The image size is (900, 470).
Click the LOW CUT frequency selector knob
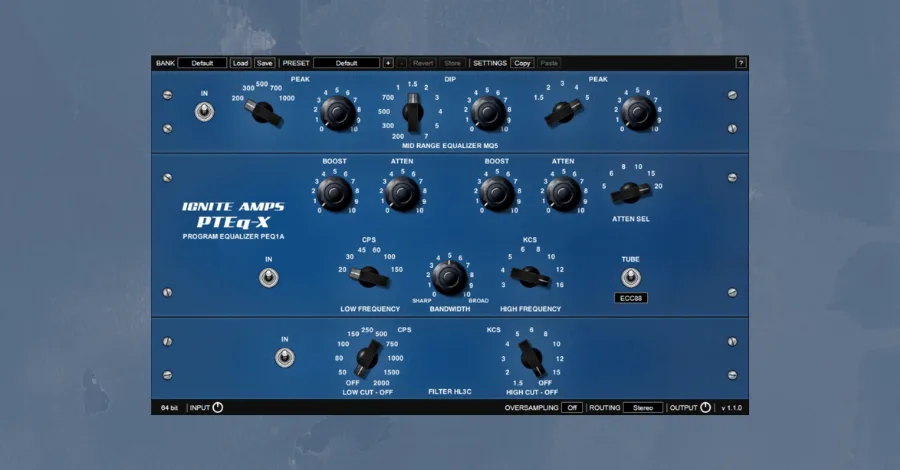(368, 358)
